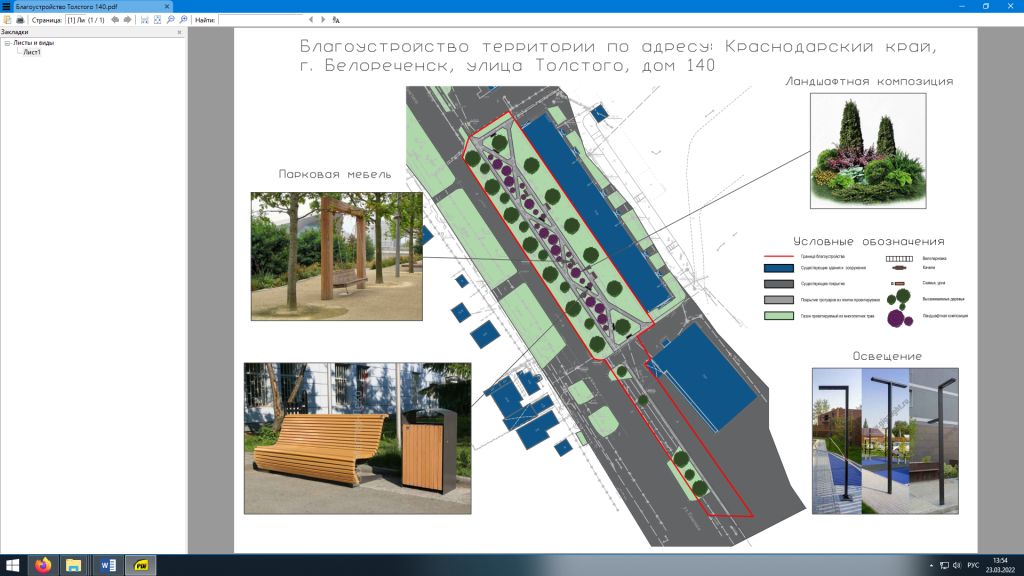Go to previous page arrow

click(x=114, y=19)
